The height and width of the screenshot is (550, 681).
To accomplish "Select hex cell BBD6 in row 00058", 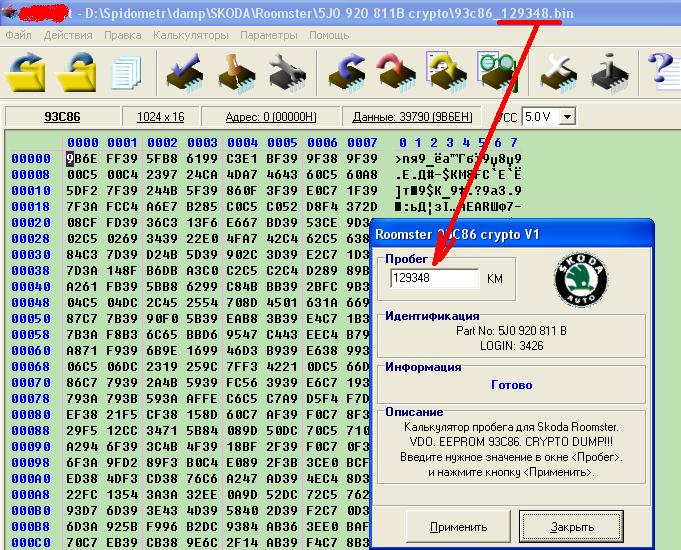I will [202, 335].
